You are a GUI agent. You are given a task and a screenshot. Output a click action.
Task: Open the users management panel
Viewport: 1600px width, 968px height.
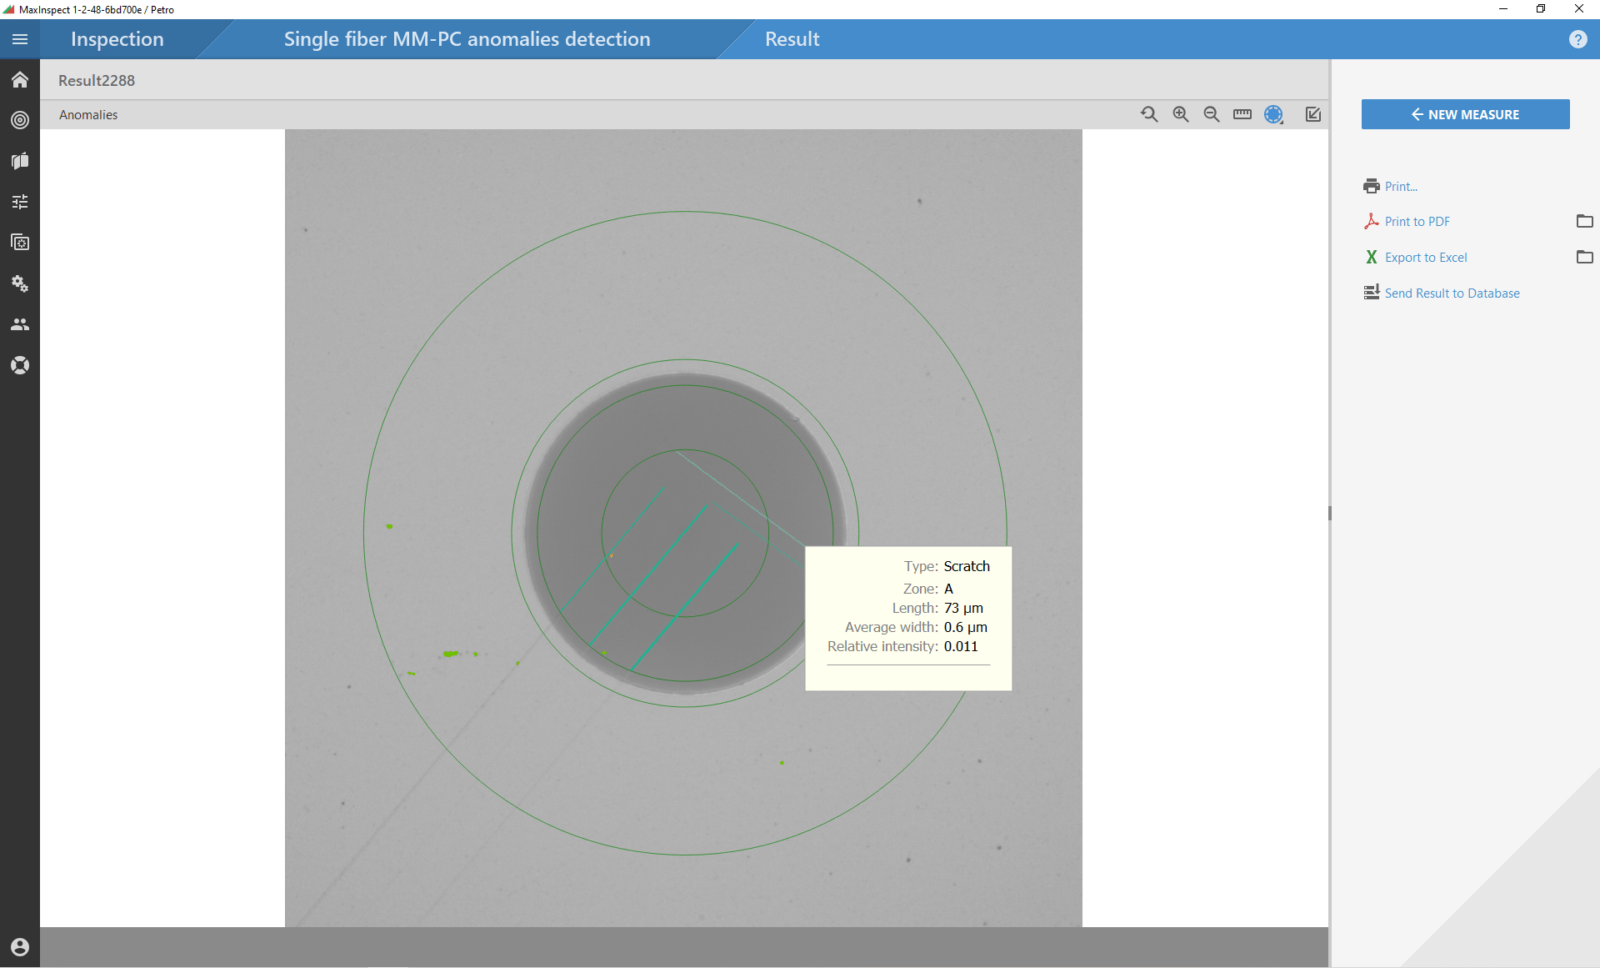coord(20,323)
